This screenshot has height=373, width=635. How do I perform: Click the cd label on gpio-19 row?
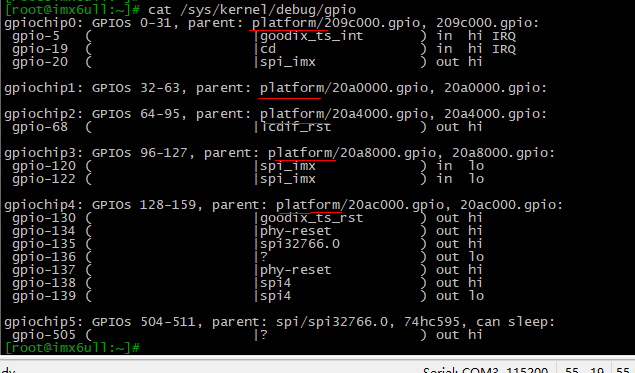coord(268,49)
